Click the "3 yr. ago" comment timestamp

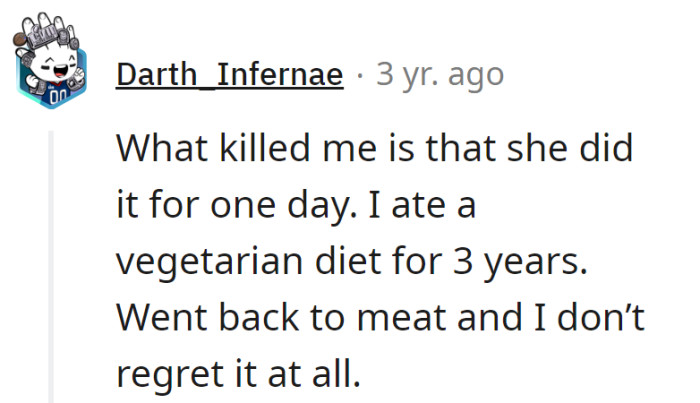tap(440, 75)
